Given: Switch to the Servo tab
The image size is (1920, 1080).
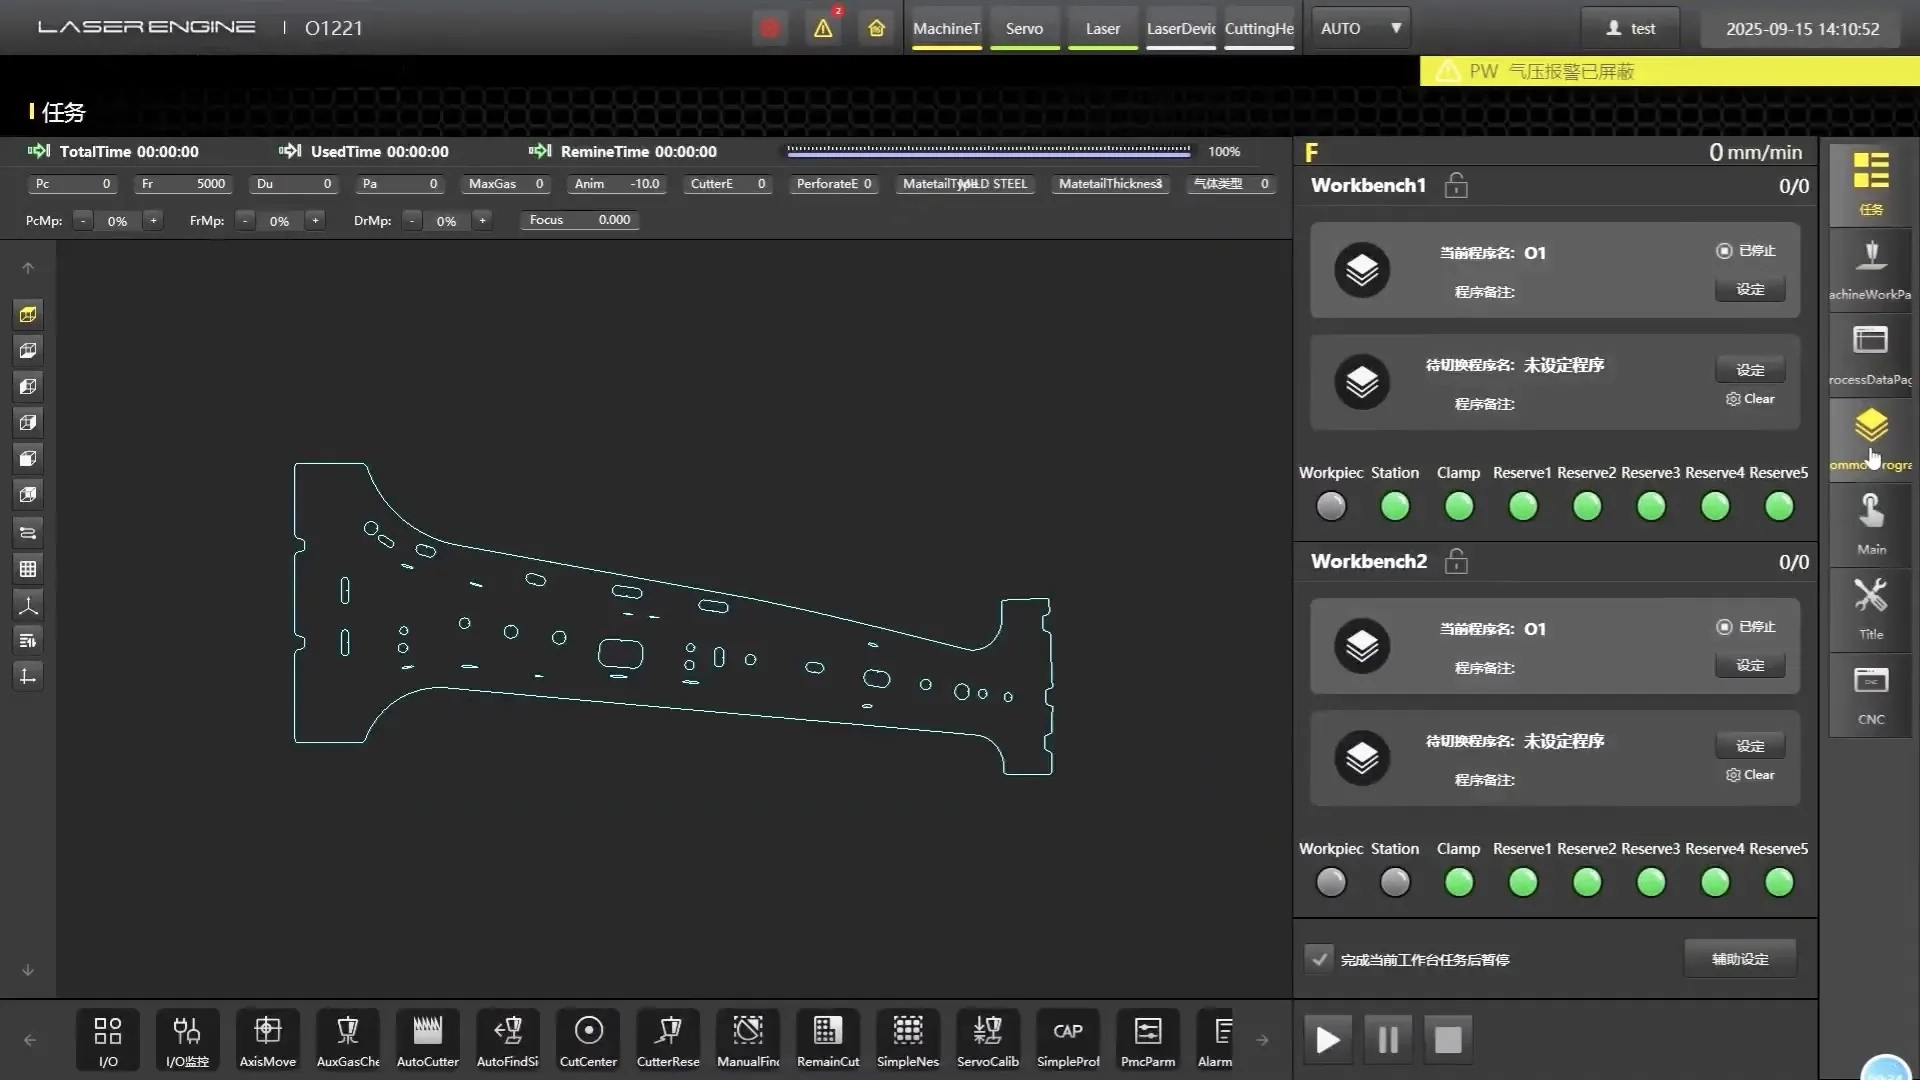Looking at the screenshot, I should point(1024,29).
